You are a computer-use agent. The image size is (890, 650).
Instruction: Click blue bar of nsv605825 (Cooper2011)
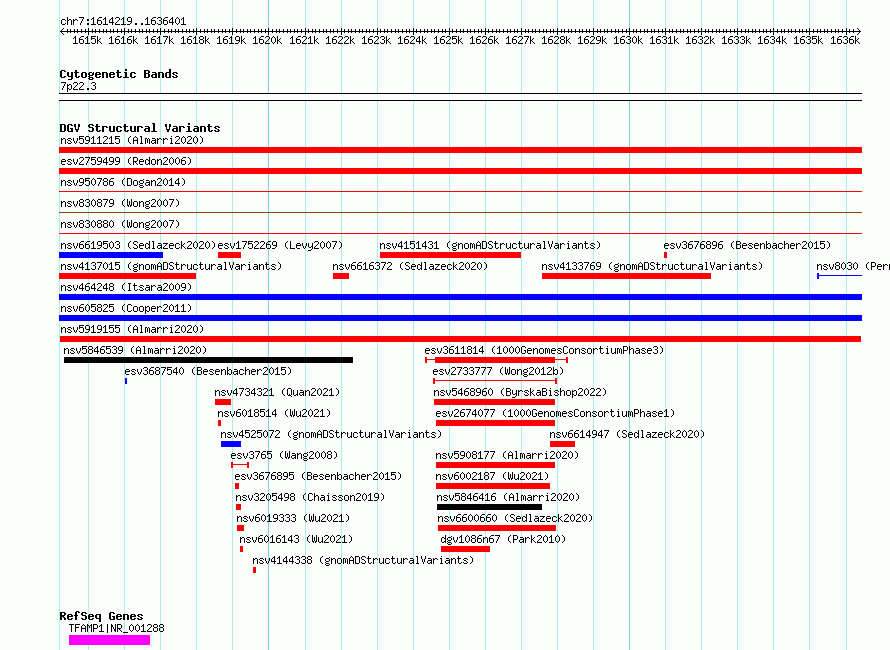460,318
